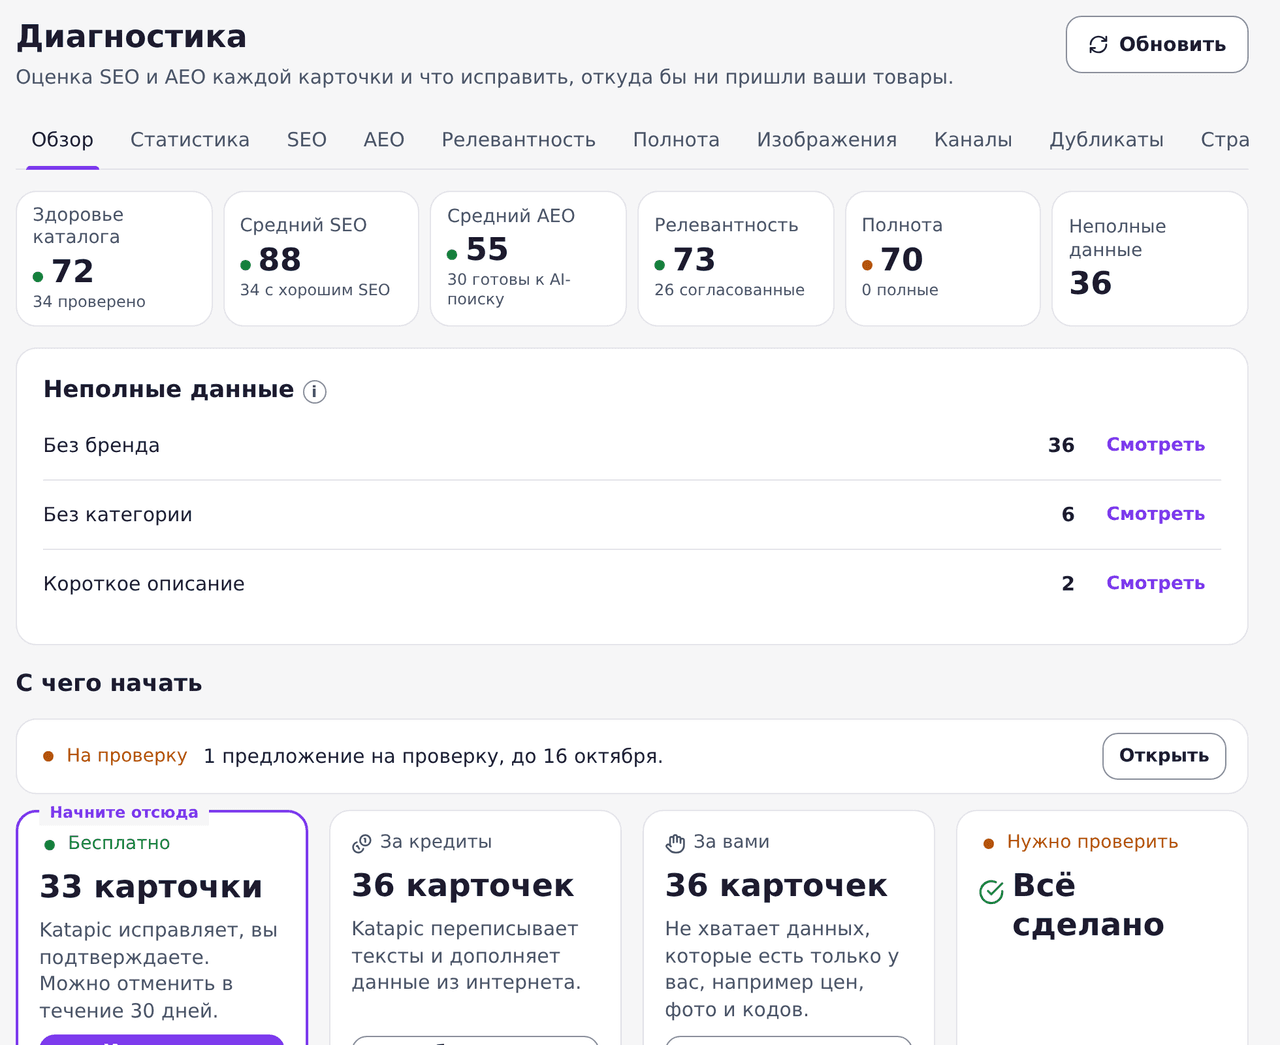Click the hand icon on За вами card
1280x1045 pixels.
tap(676, 843)
